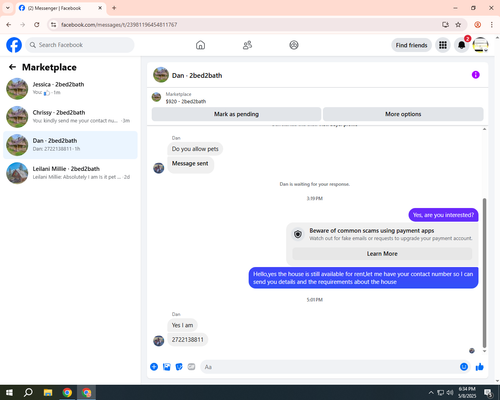Open Jessica - 2bed2bath conversation

pyautogui.click(x=70, y=89)
